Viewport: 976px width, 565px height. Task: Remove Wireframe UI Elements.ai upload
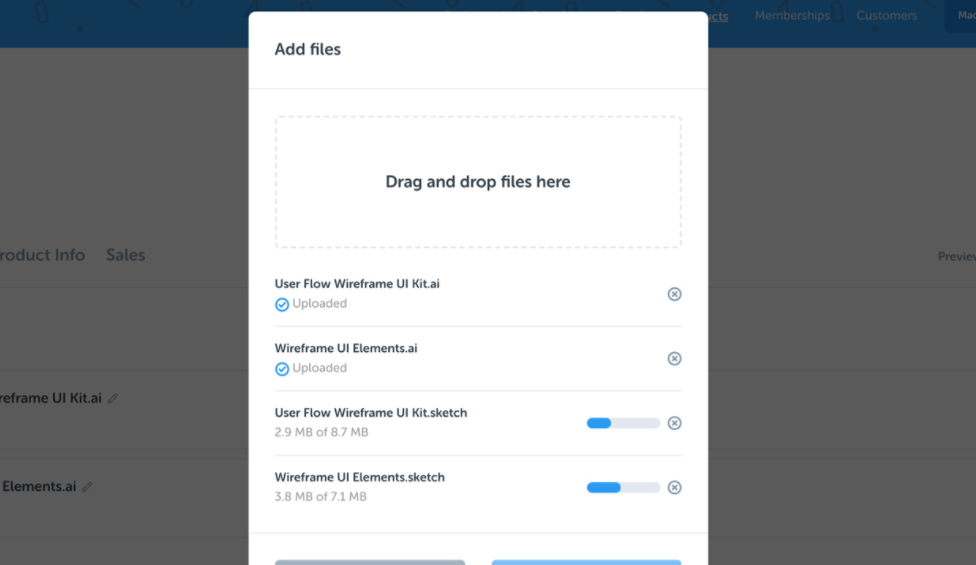click(674, 358)
